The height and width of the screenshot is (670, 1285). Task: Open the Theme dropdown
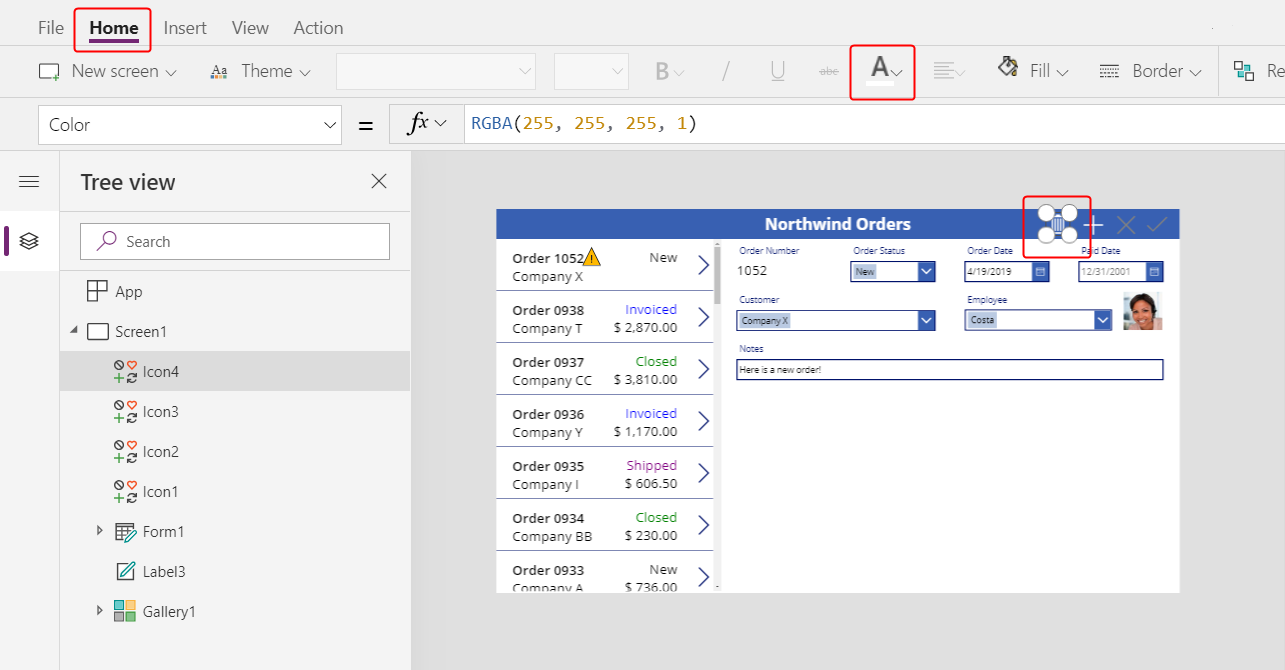click(x=260, y=71)
